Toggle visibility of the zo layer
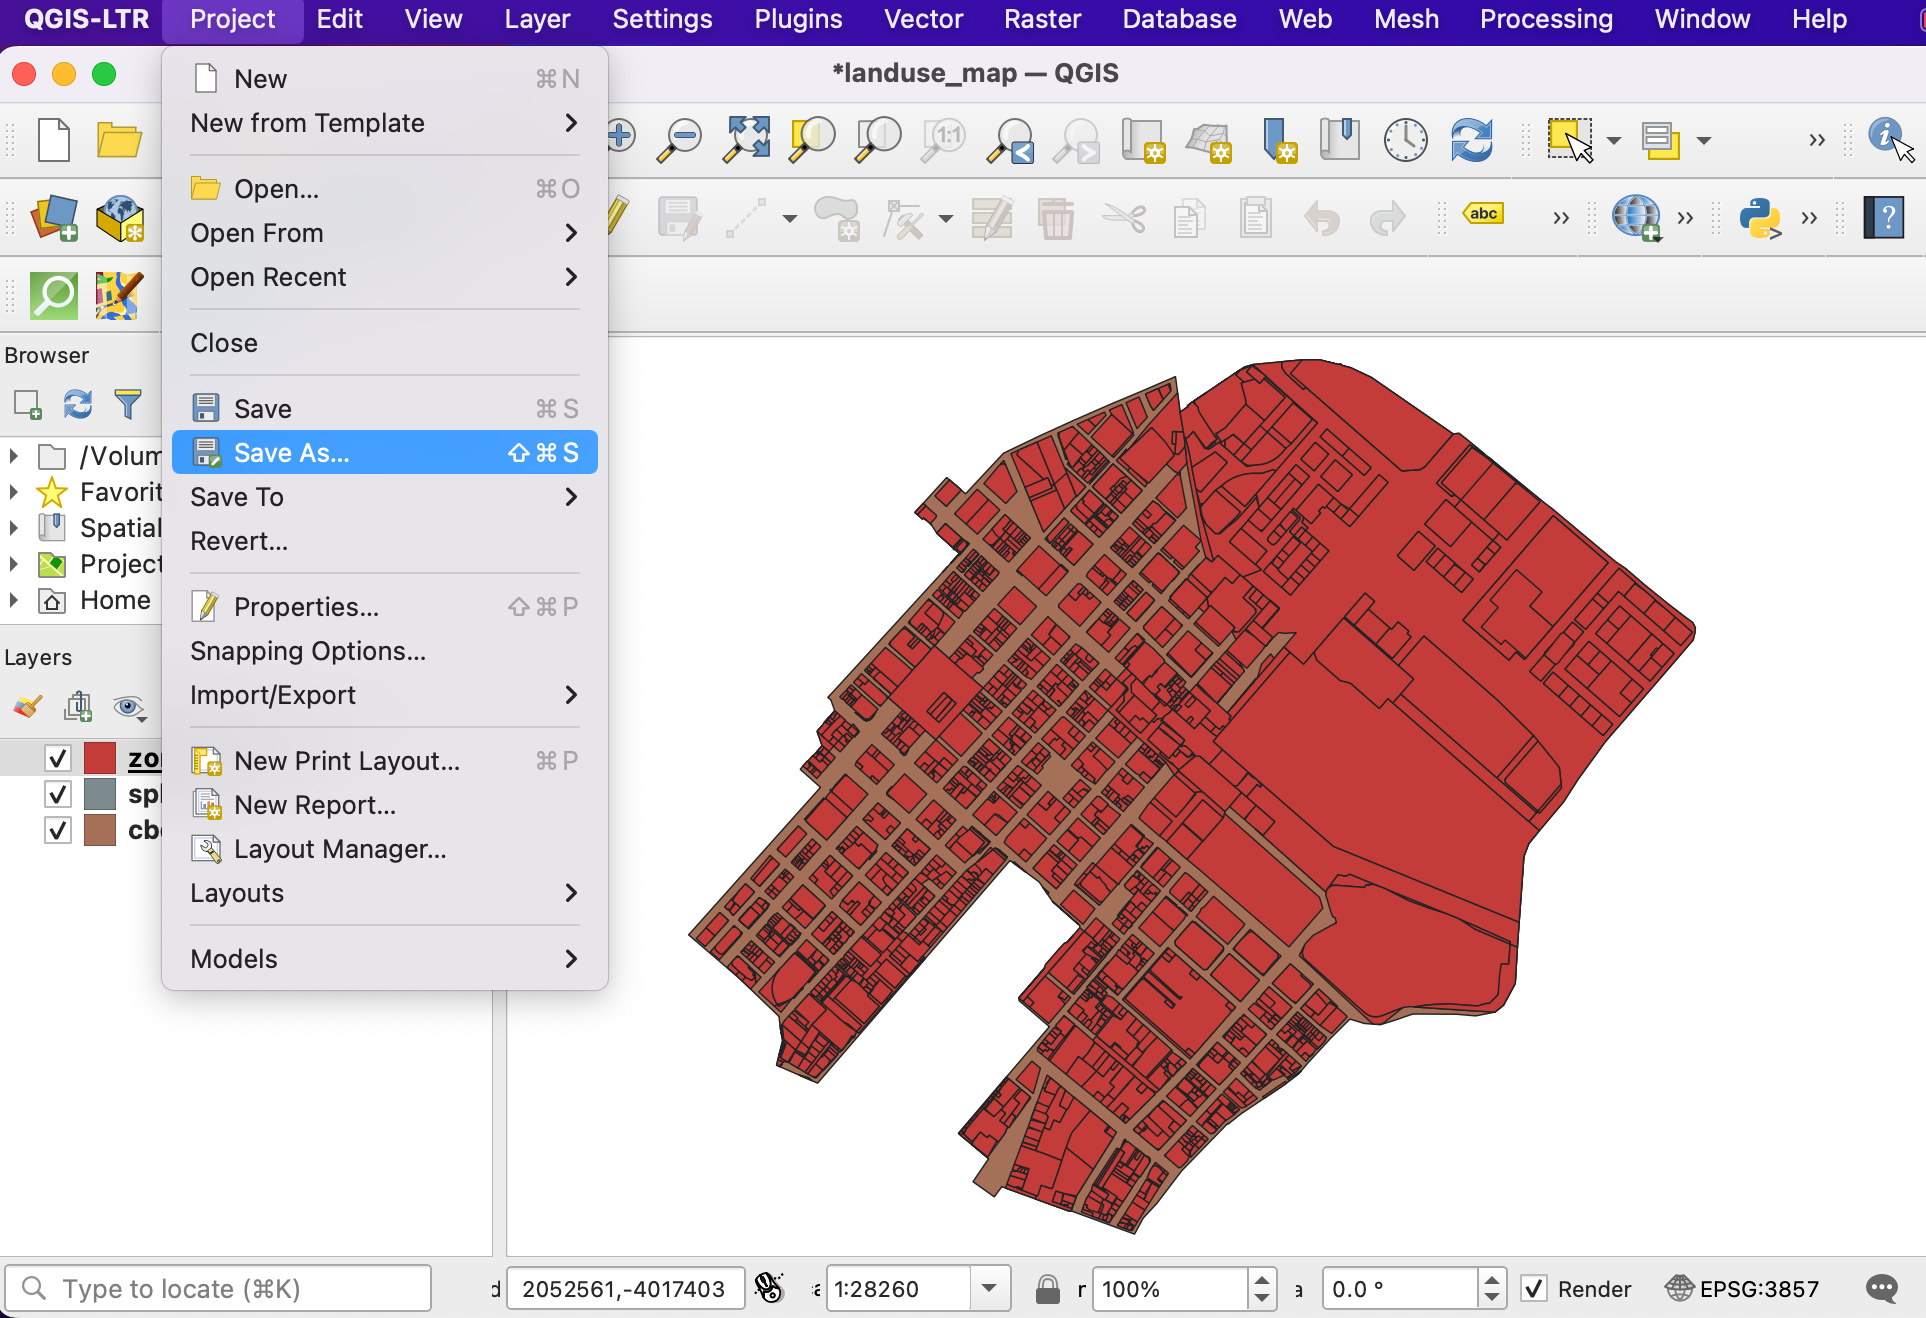The image size is (1926, 1318). pyautogui.click(x=58, y=759)
